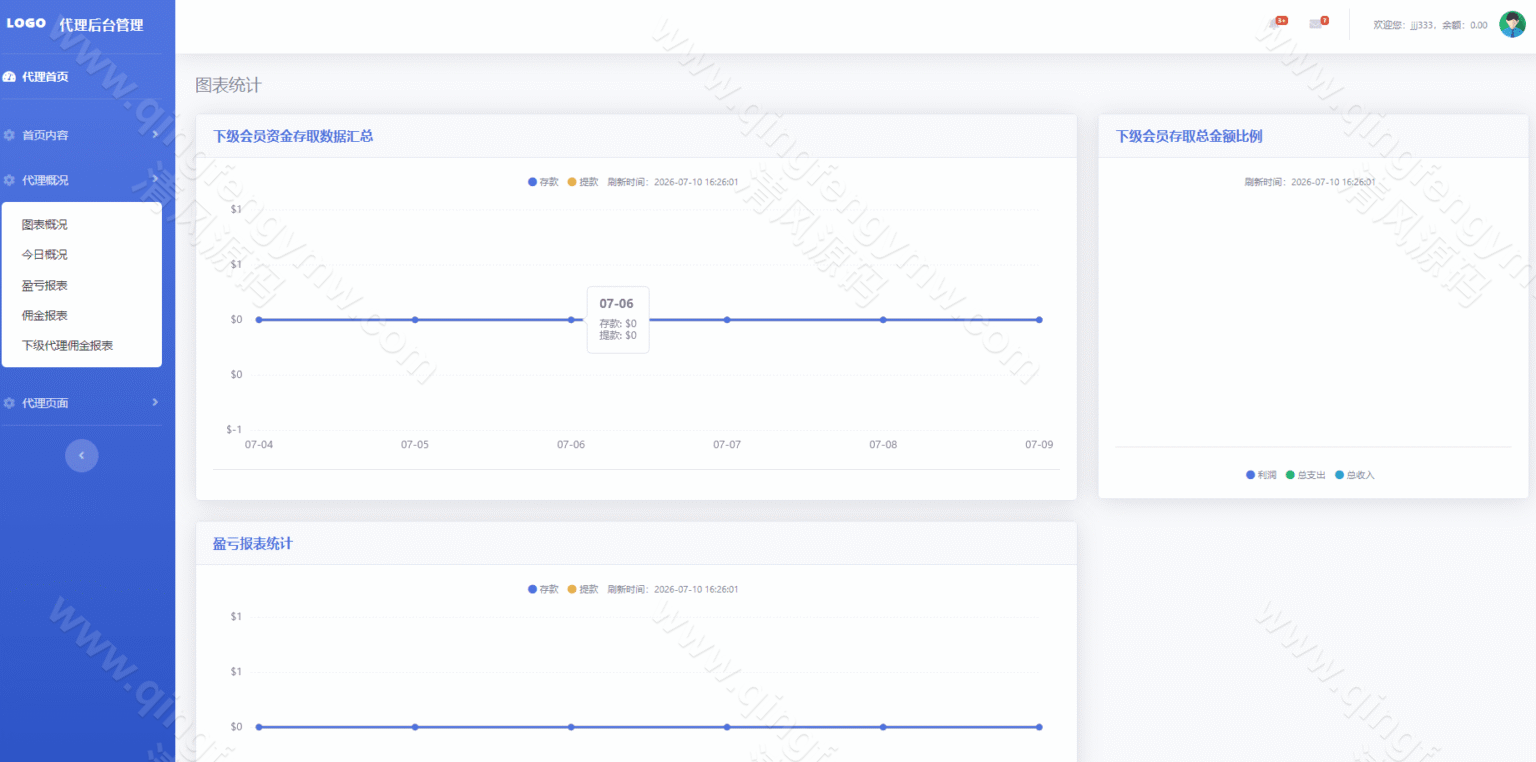1536x762 pixels.
Task: Click the 07-09 data point on the top chart
Action: 1039,320
